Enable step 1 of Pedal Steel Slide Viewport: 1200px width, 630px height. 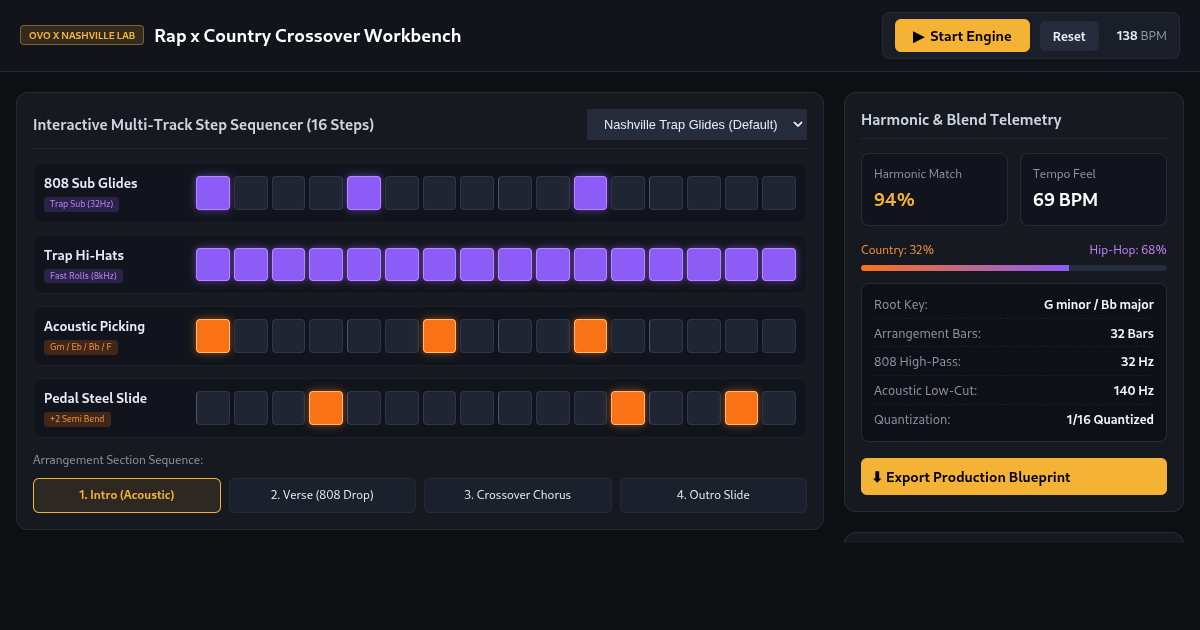213,408
